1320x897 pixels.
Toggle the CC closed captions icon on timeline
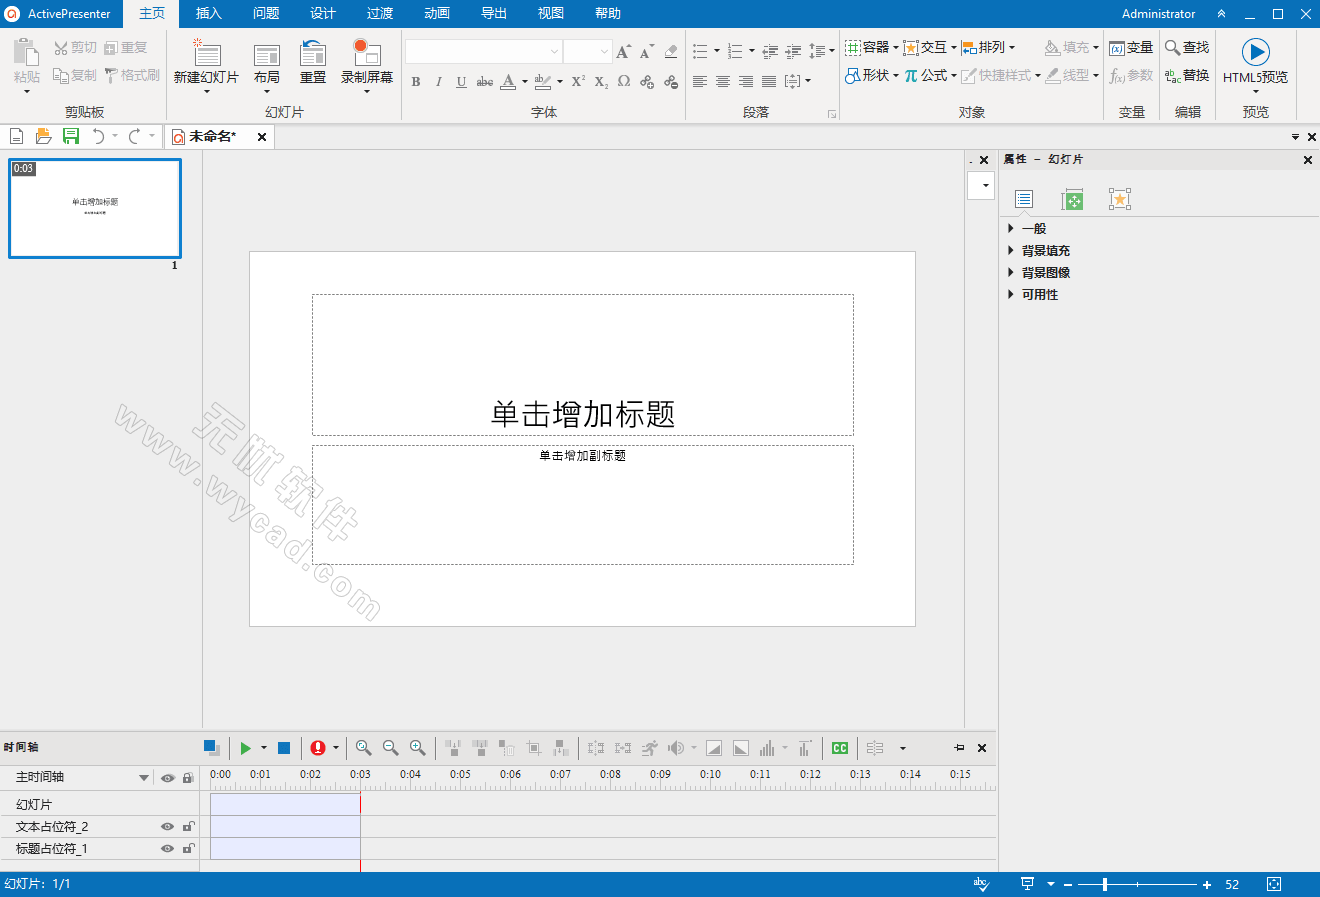[840, 748]
